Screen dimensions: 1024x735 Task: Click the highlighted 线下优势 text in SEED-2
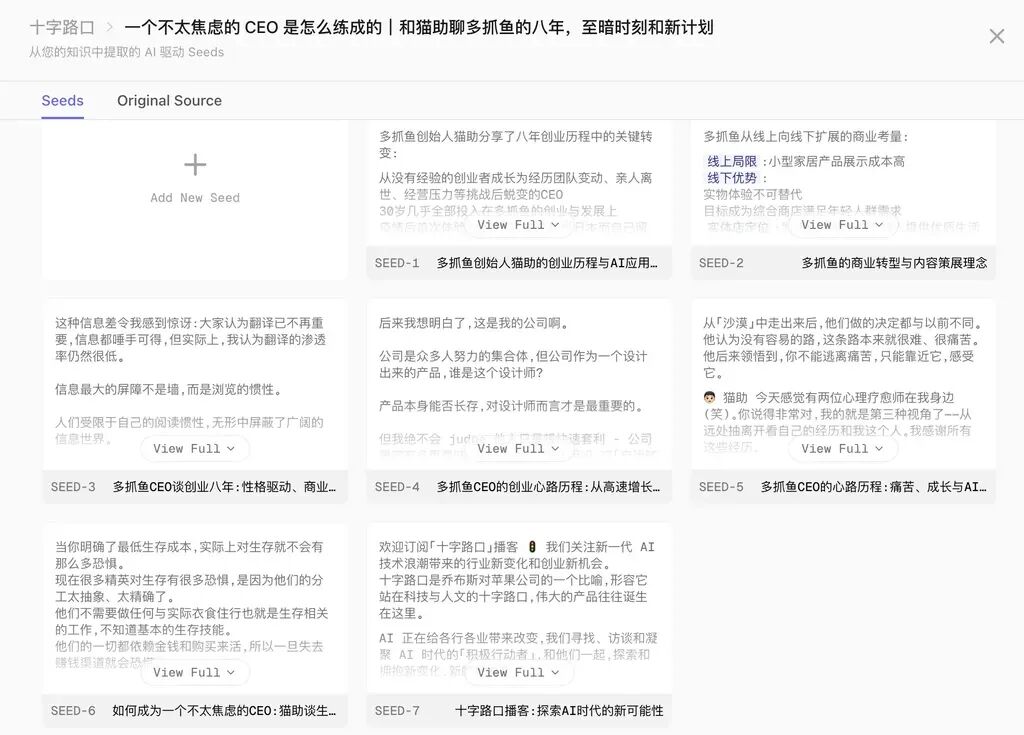732,178
